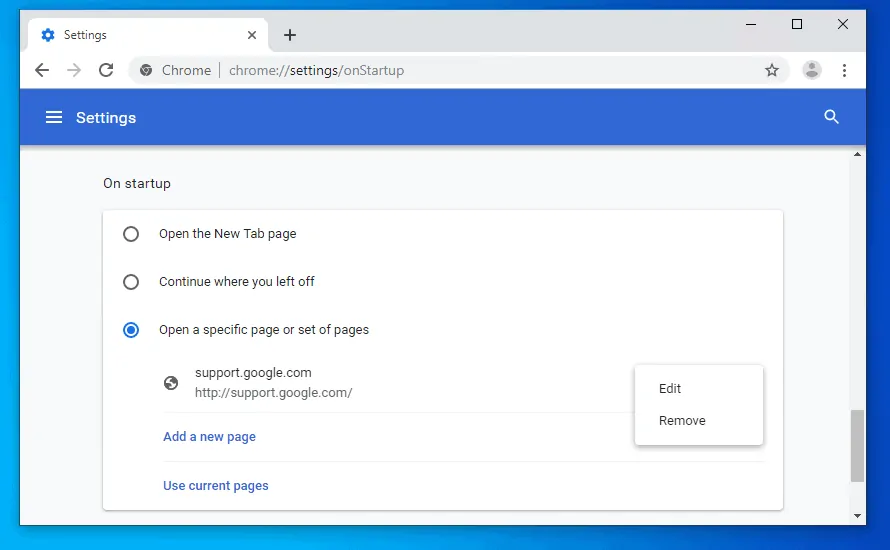Click the address bar URL field

480,70
